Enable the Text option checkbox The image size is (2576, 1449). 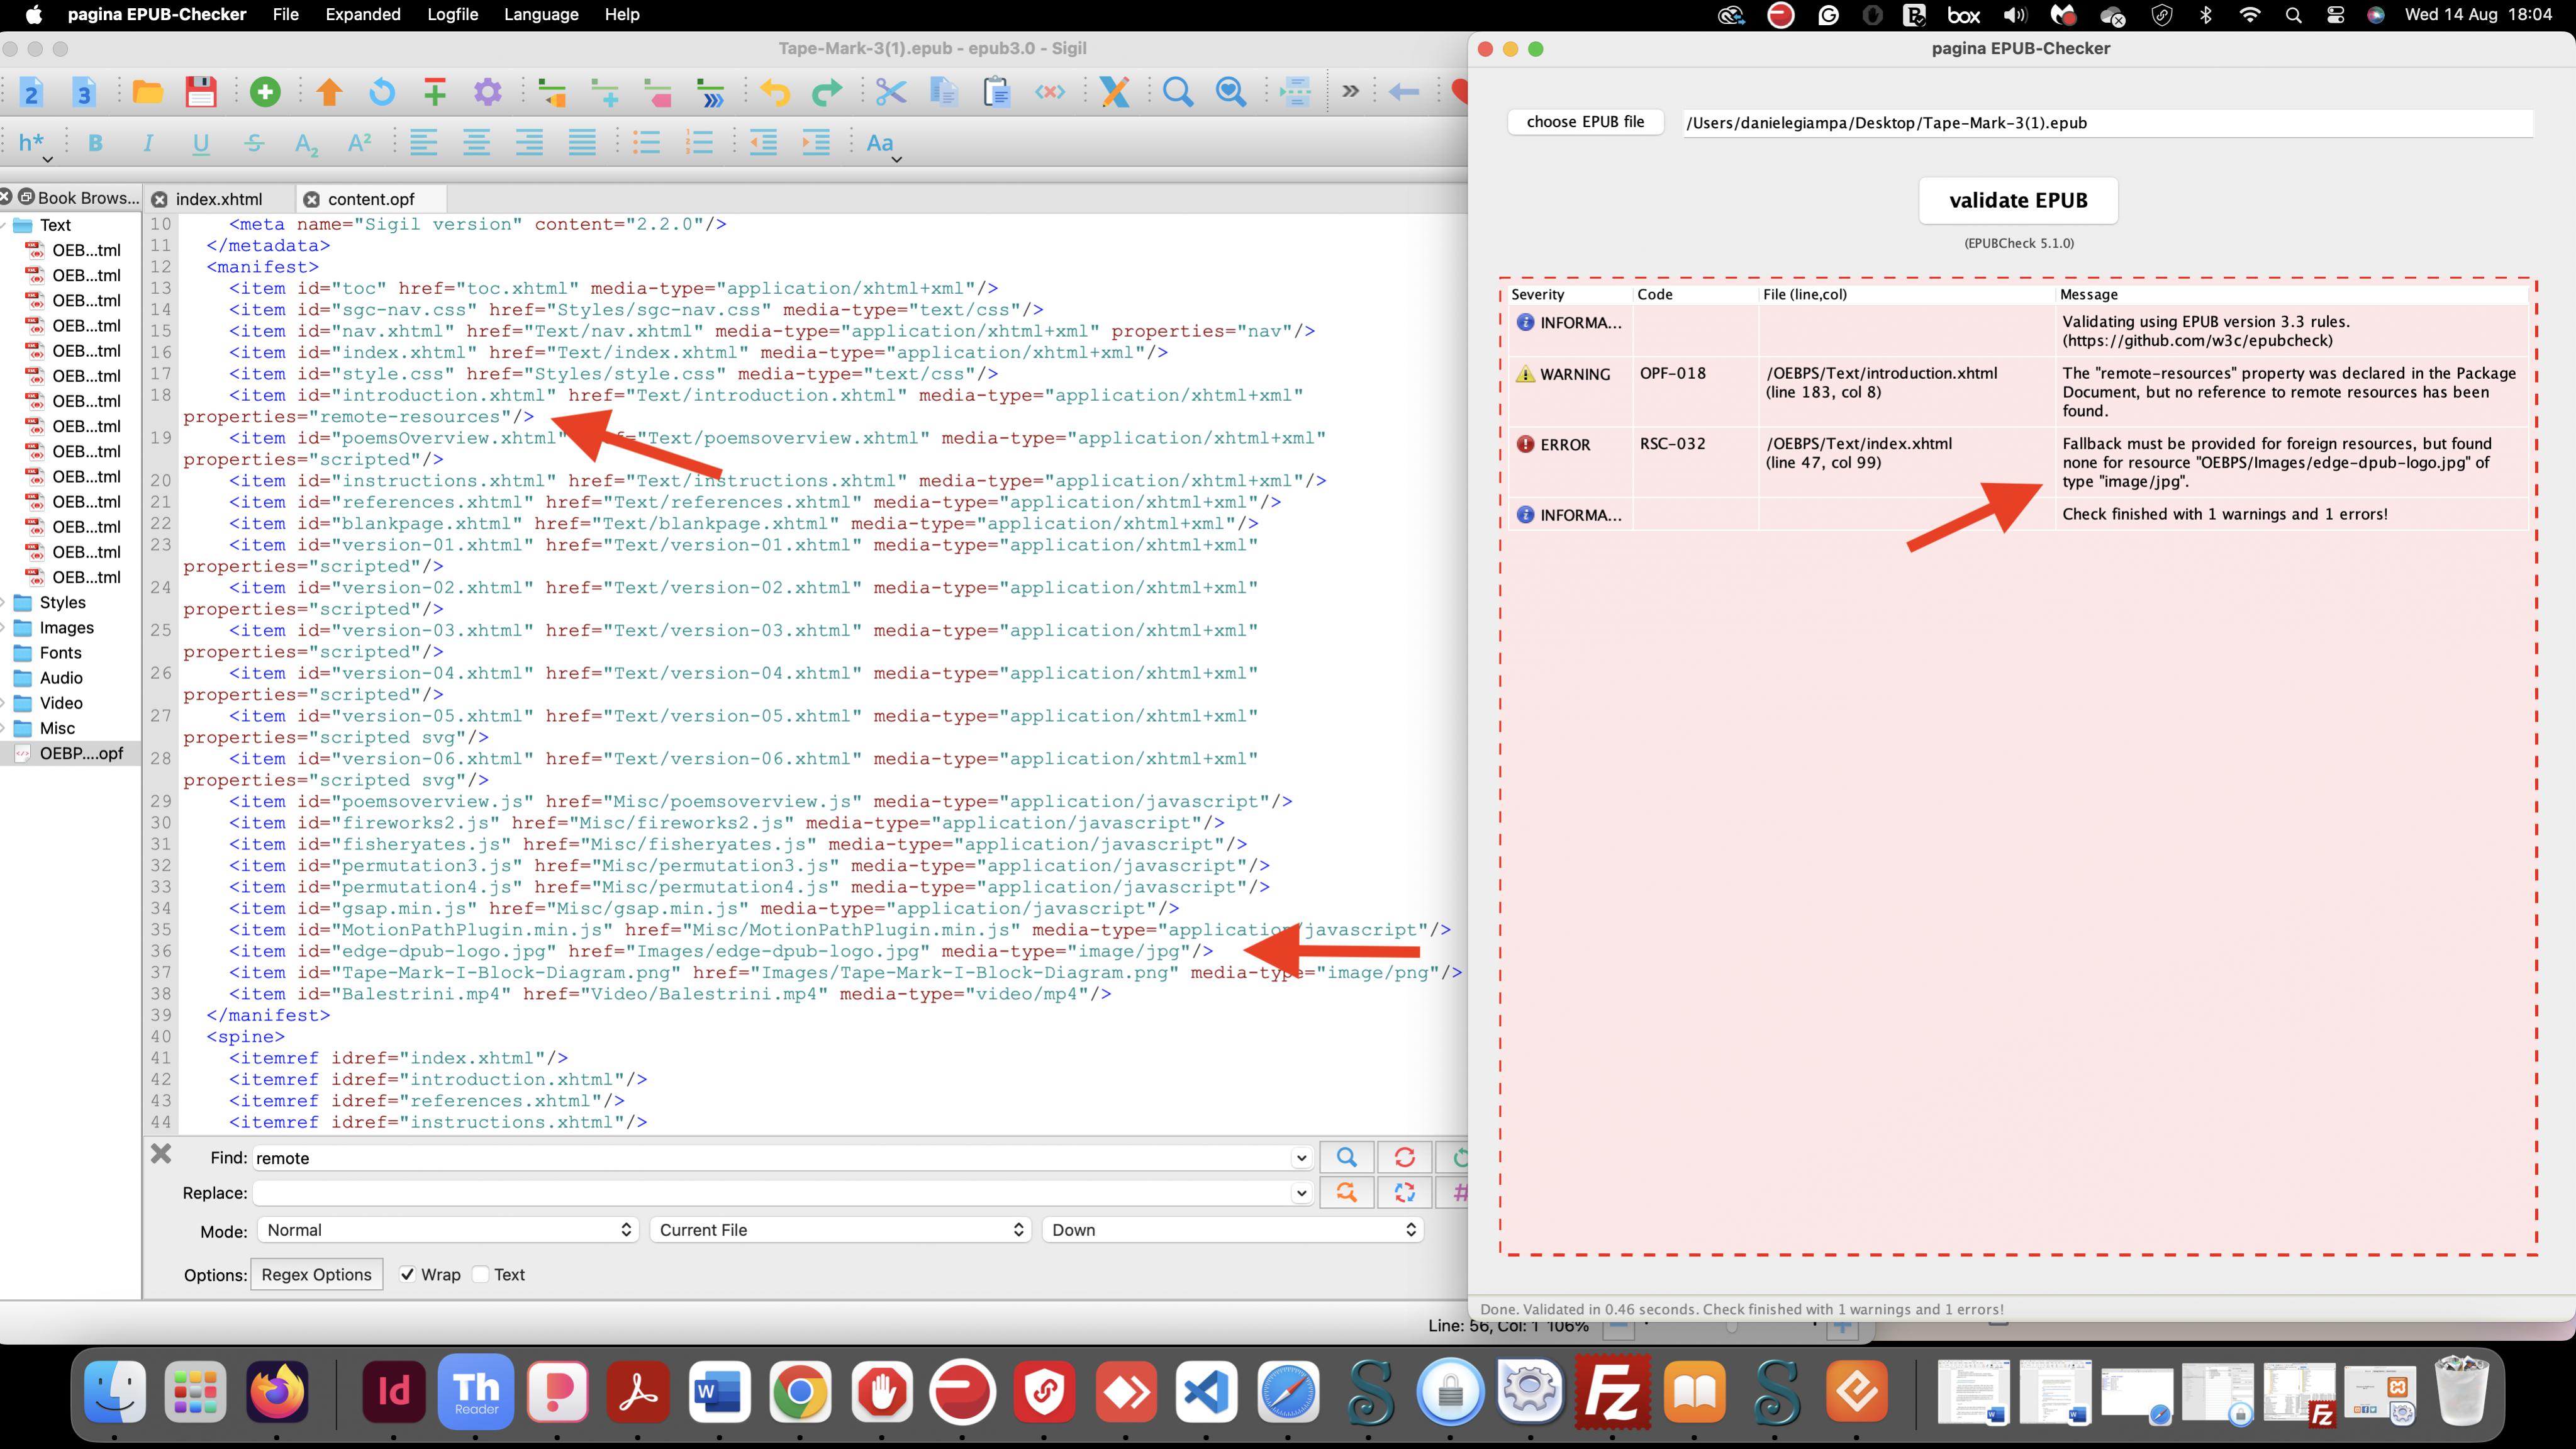[x=481, y=1274]
